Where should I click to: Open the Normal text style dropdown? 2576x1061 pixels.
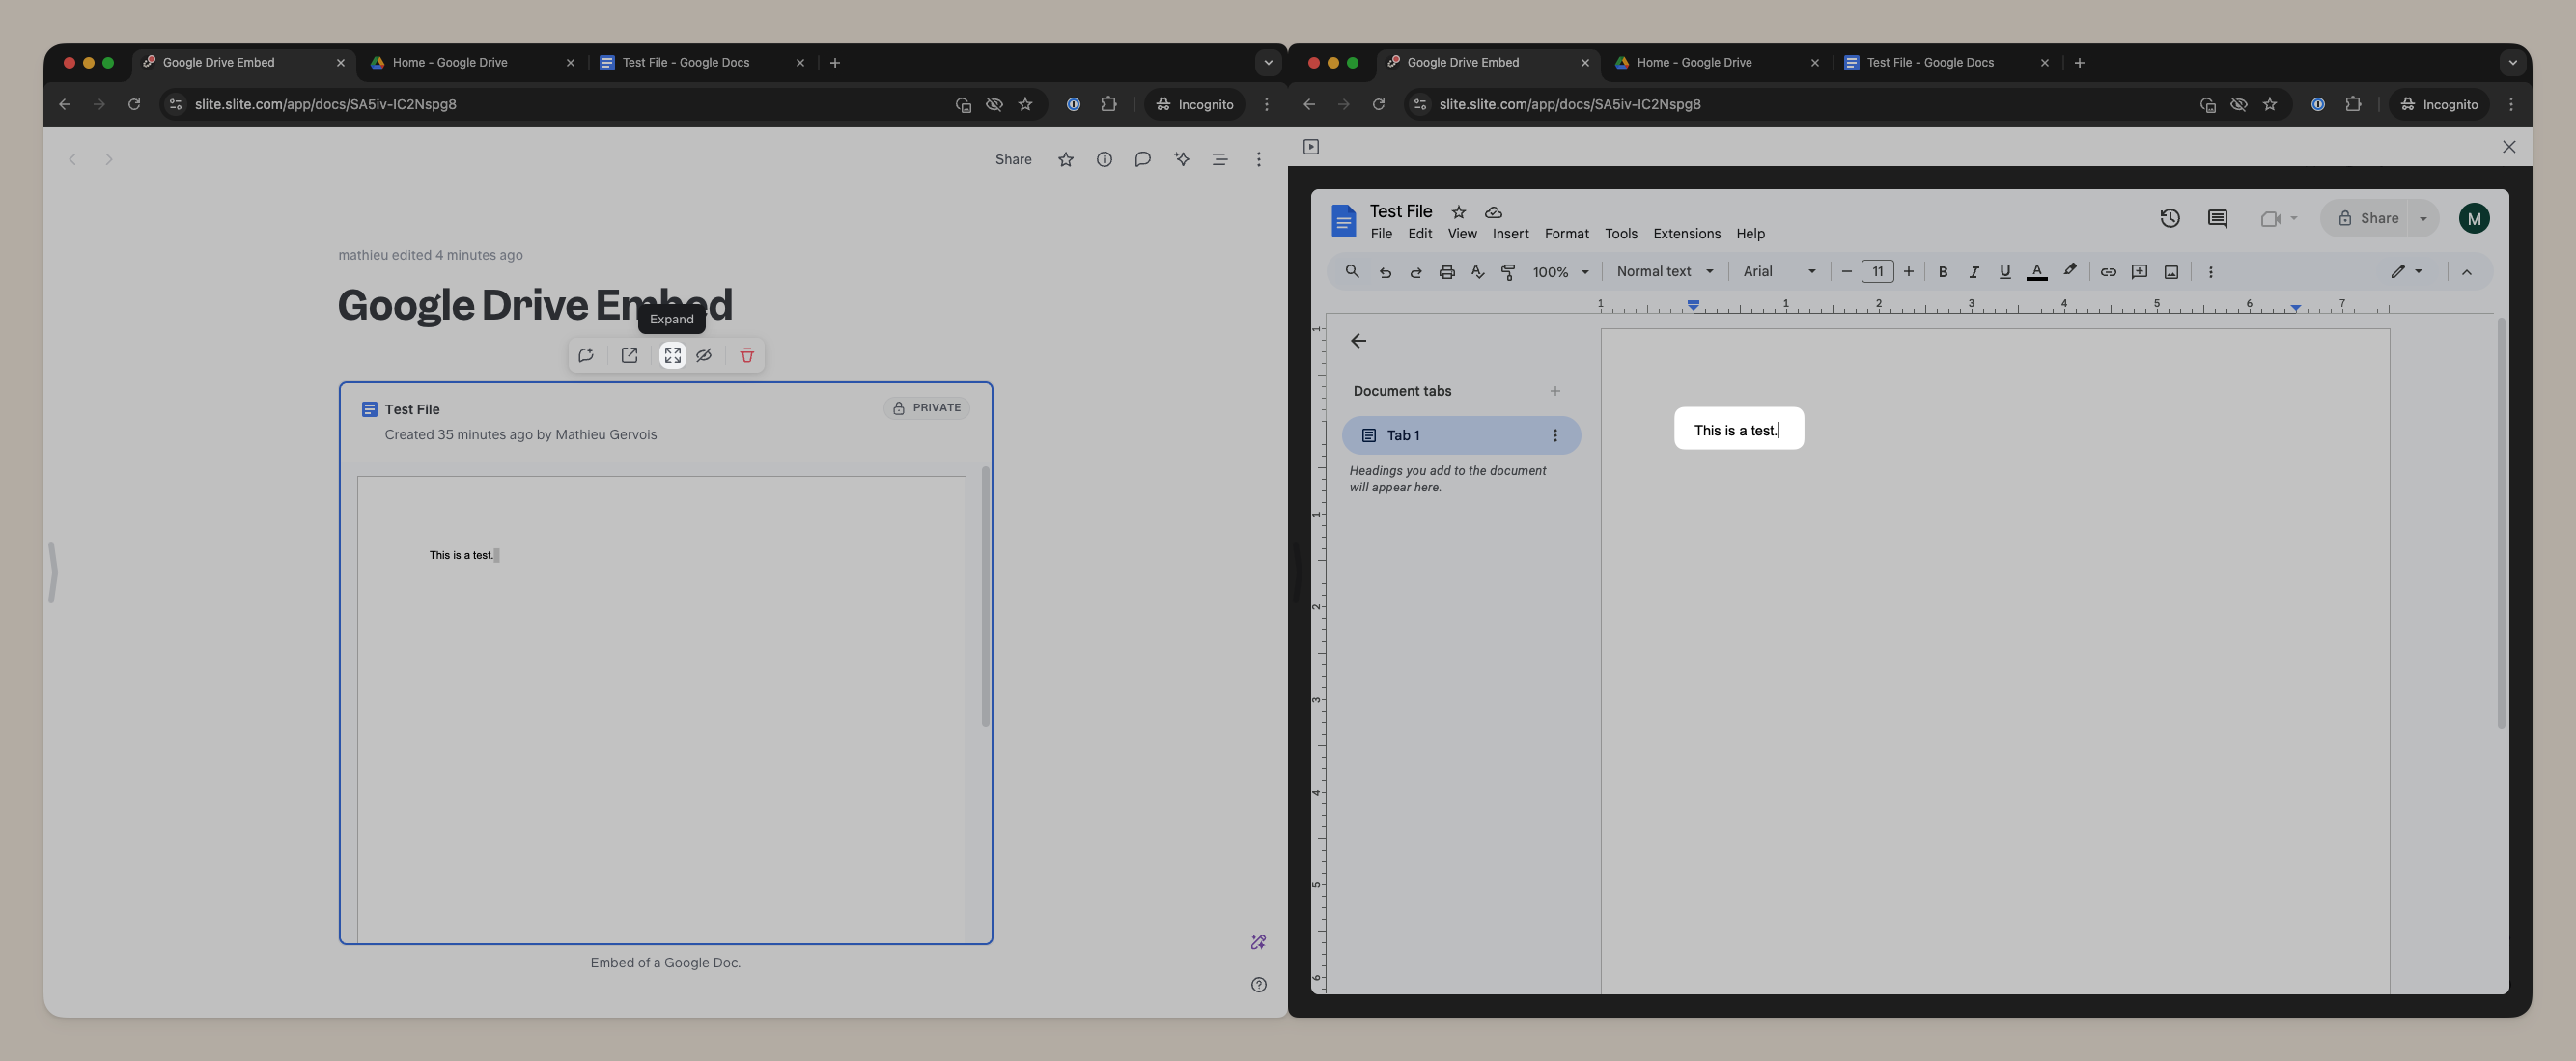point(1665,272)
